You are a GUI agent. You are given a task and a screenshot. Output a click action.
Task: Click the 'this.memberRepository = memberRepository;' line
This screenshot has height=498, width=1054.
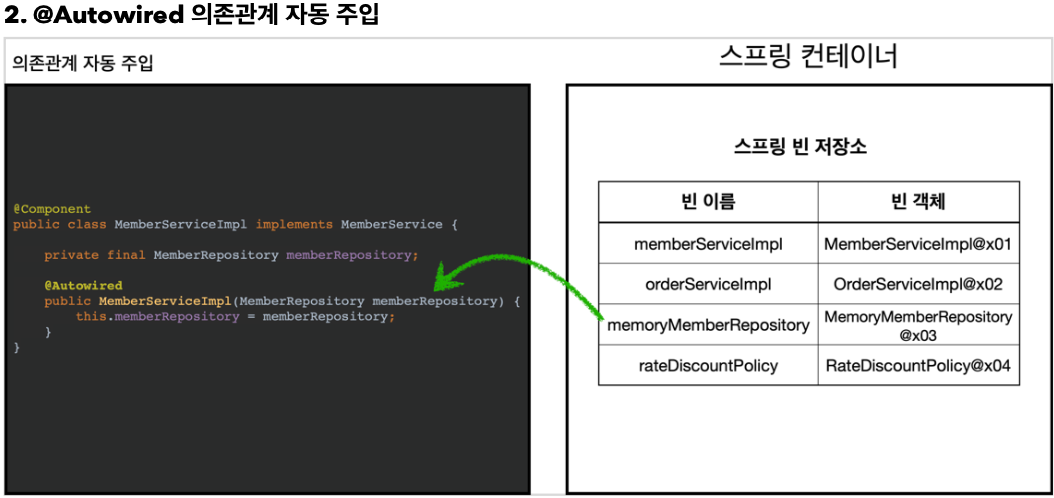click(235, 317)
